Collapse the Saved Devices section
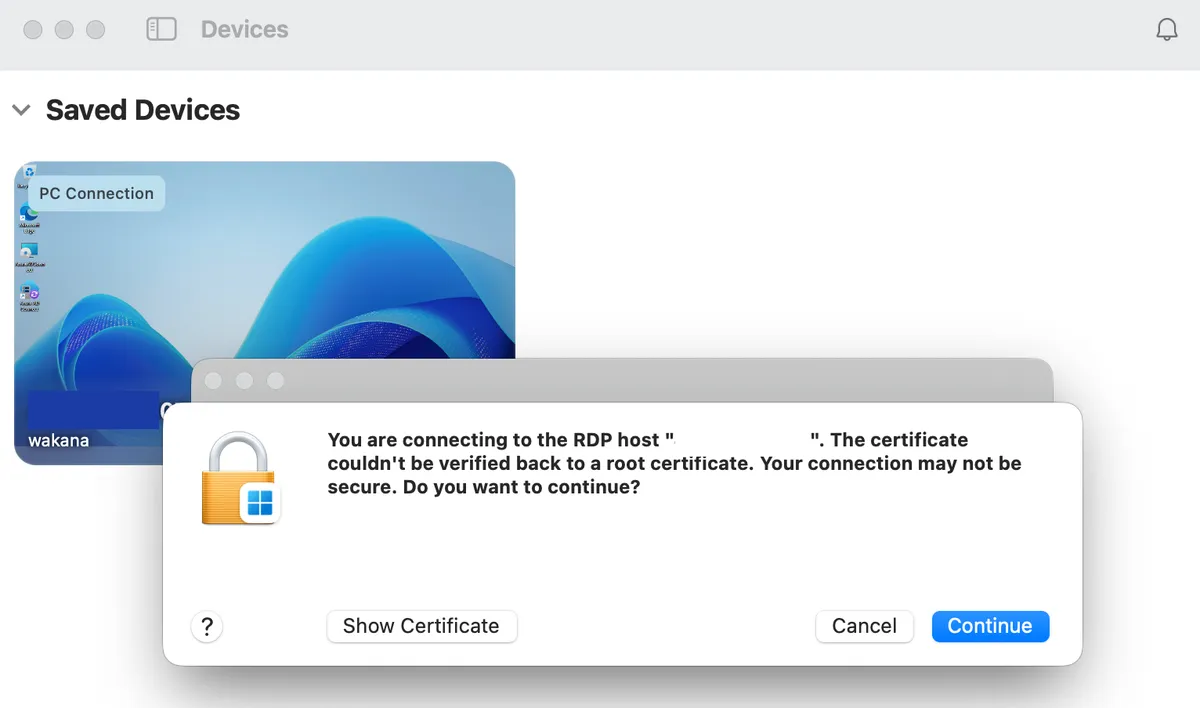The width and height of the screenshot is (1200, 708). 21,110
